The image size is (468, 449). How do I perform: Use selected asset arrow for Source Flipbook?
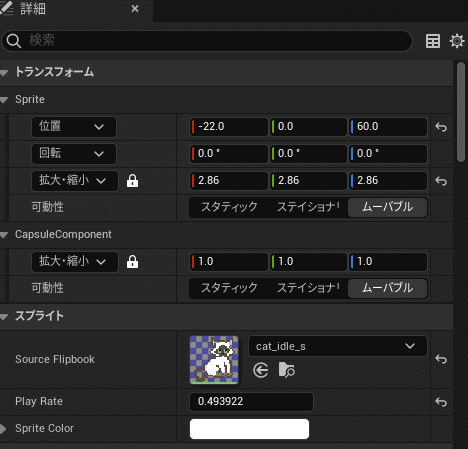tap(260, 370)
